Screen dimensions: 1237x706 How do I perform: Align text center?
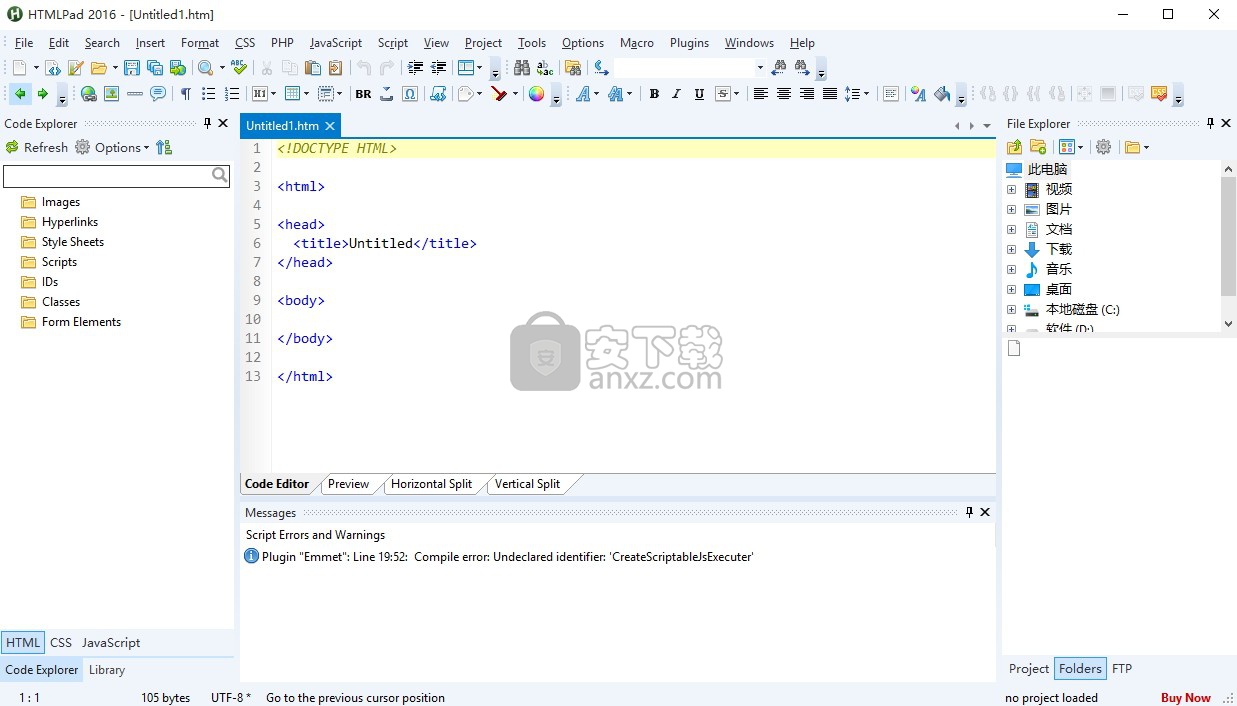784,94
